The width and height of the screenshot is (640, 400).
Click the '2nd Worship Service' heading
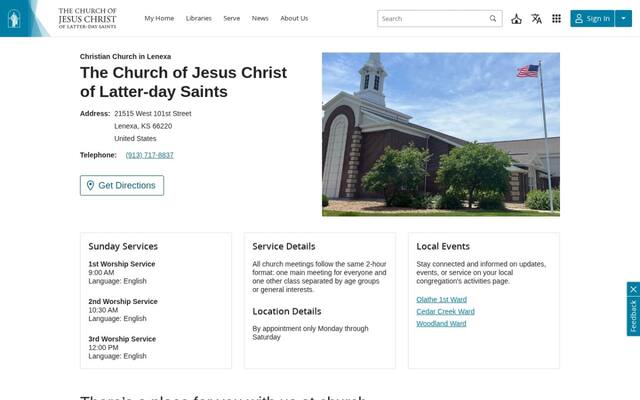(x=123, y=302)
